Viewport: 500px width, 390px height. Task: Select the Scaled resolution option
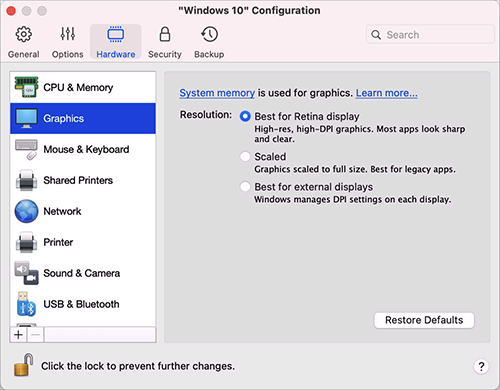click(x=245, y=156)
